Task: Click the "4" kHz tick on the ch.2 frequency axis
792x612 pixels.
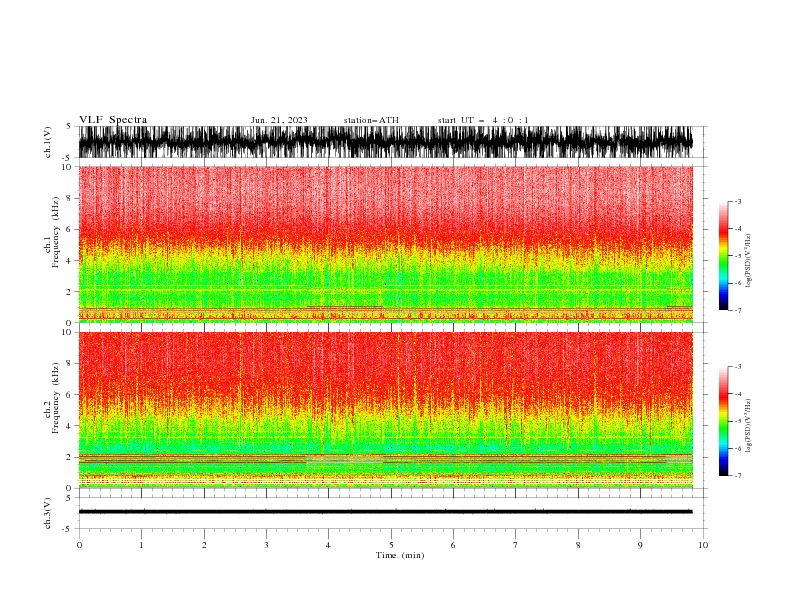Action: click(x=69, y=426)
